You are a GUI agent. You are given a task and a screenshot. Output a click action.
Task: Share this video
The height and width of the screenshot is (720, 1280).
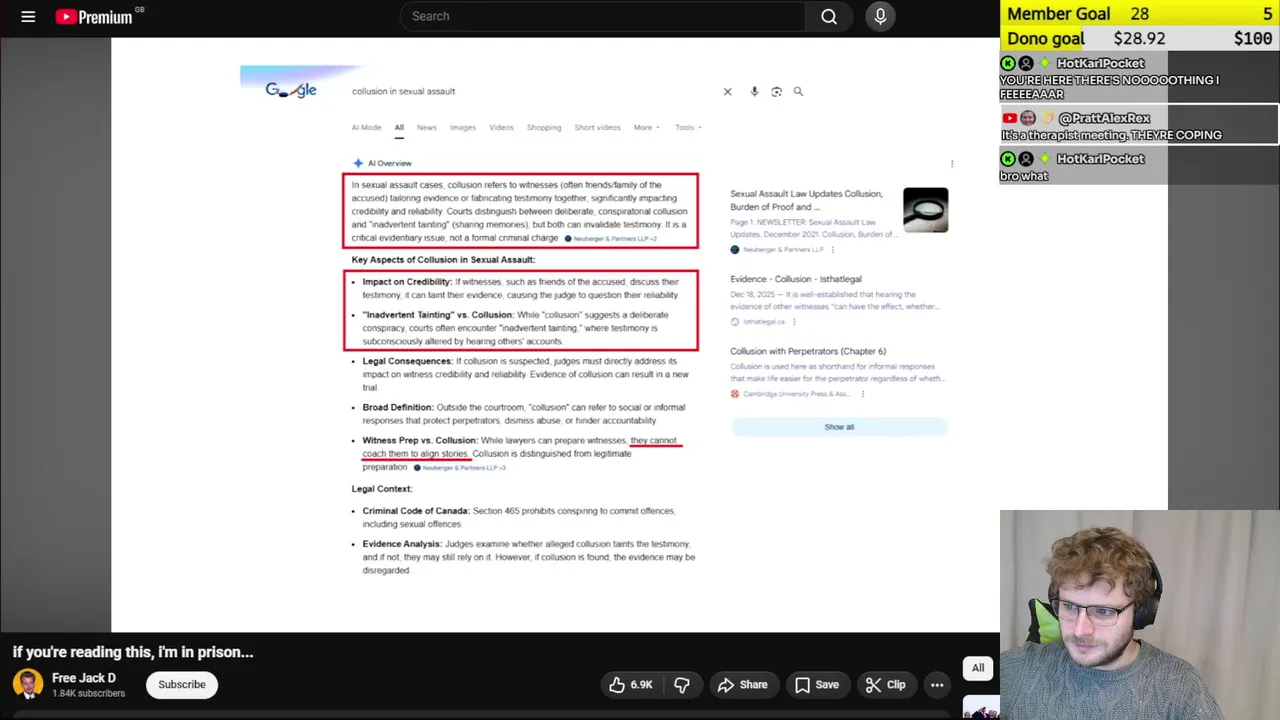click(x=743, y=685)
